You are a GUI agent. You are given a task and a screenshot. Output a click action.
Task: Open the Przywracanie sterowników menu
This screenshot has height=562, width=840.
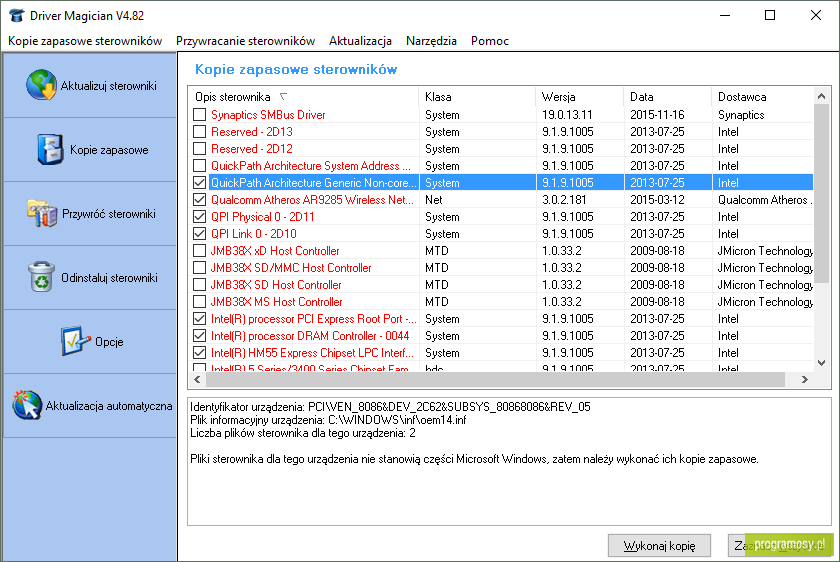(245, 41)
